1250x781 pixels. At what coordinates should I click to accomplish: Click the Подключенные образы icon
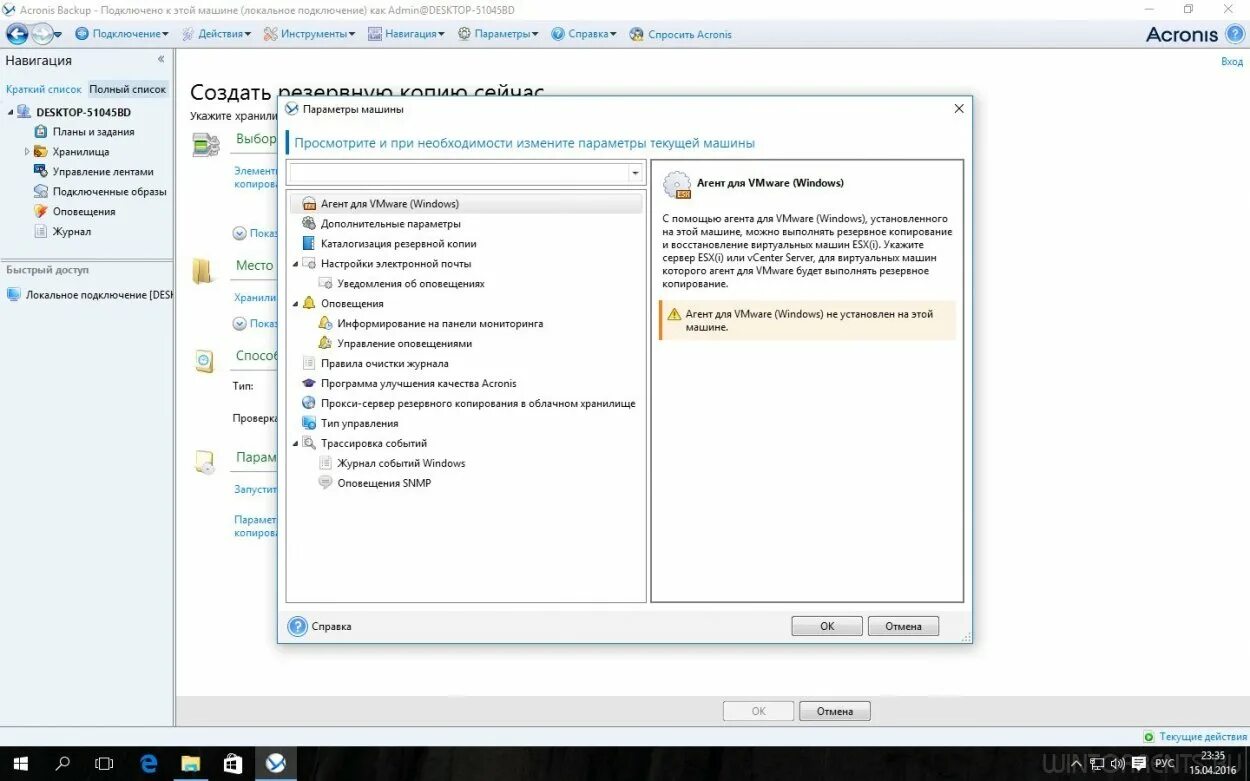(x=41, y=192)
